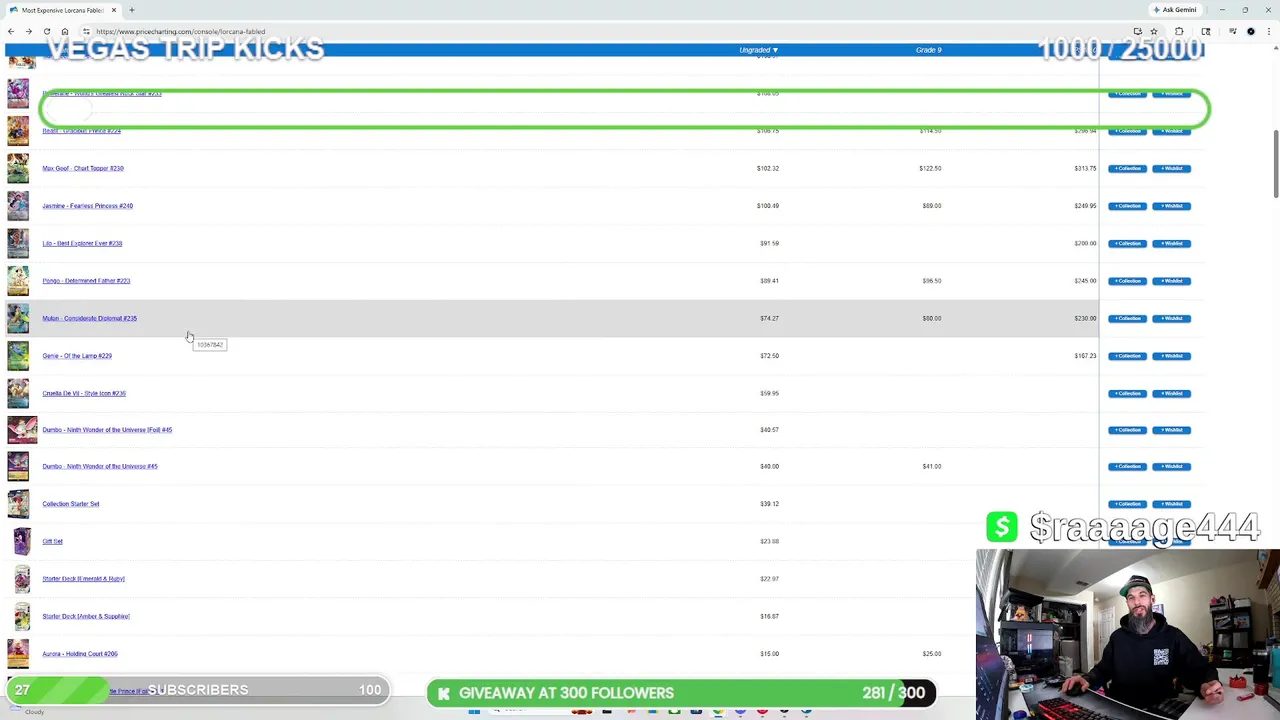
Task: Sort by the Grade 9 column header
Action: point(928,50)
